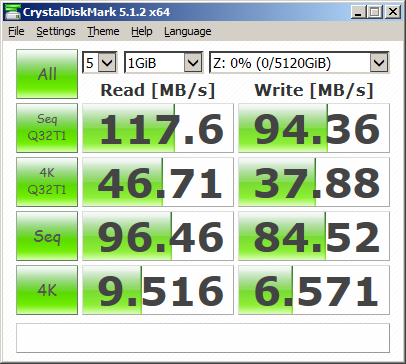Open the Settings menu

point(56,31)
